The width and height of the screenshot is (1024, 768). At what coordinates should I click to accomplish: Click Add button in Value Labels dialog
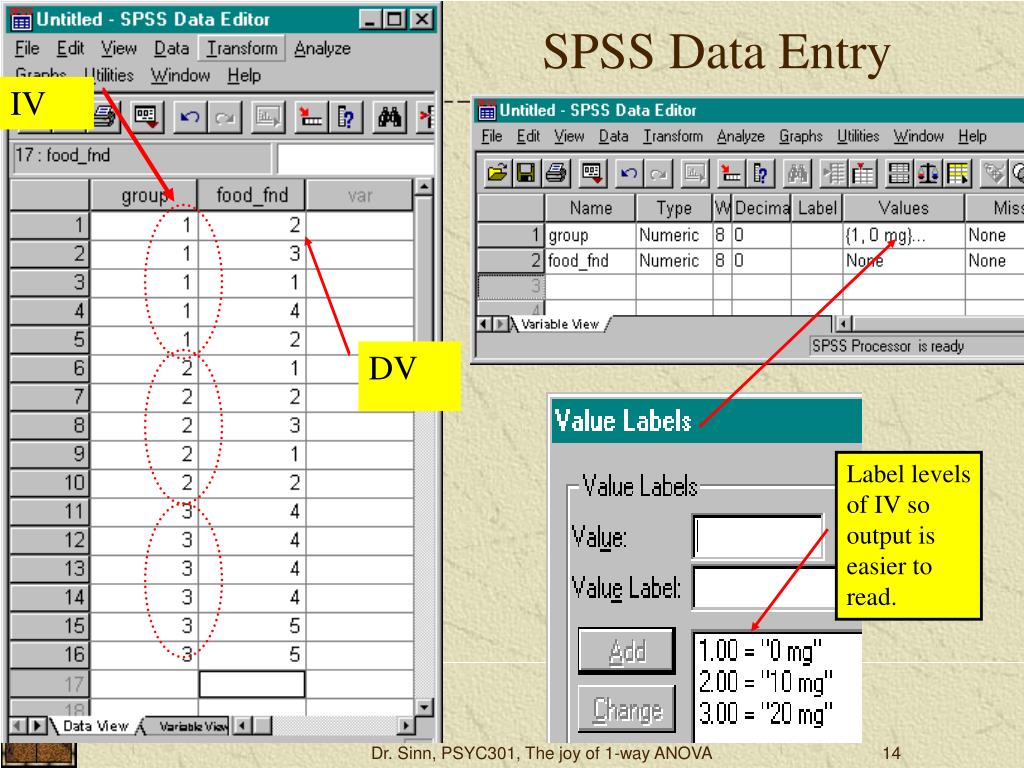tap(626, 650)
